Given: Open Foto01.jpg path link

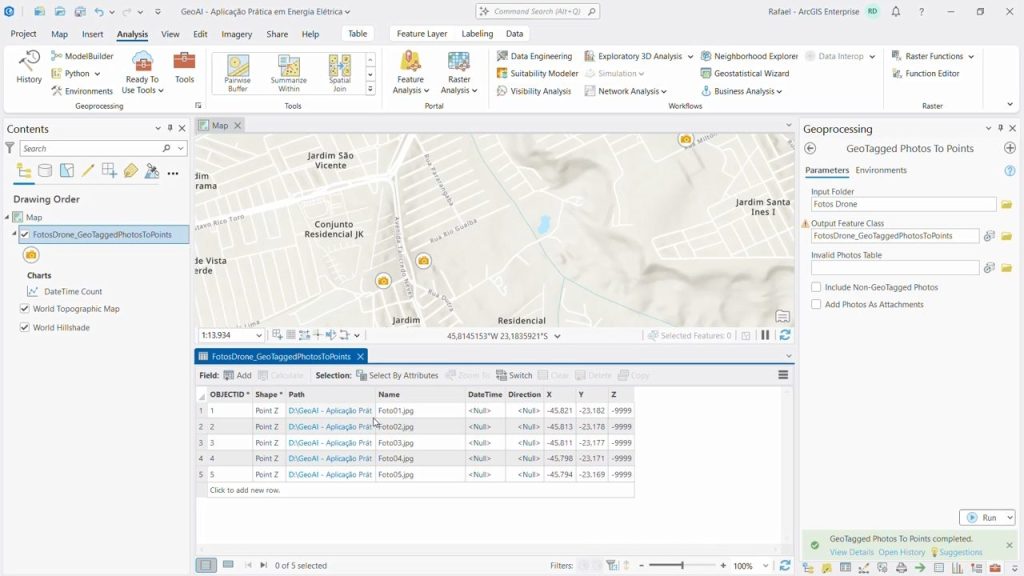Looking at the screenshot, I should pos(330,411).
